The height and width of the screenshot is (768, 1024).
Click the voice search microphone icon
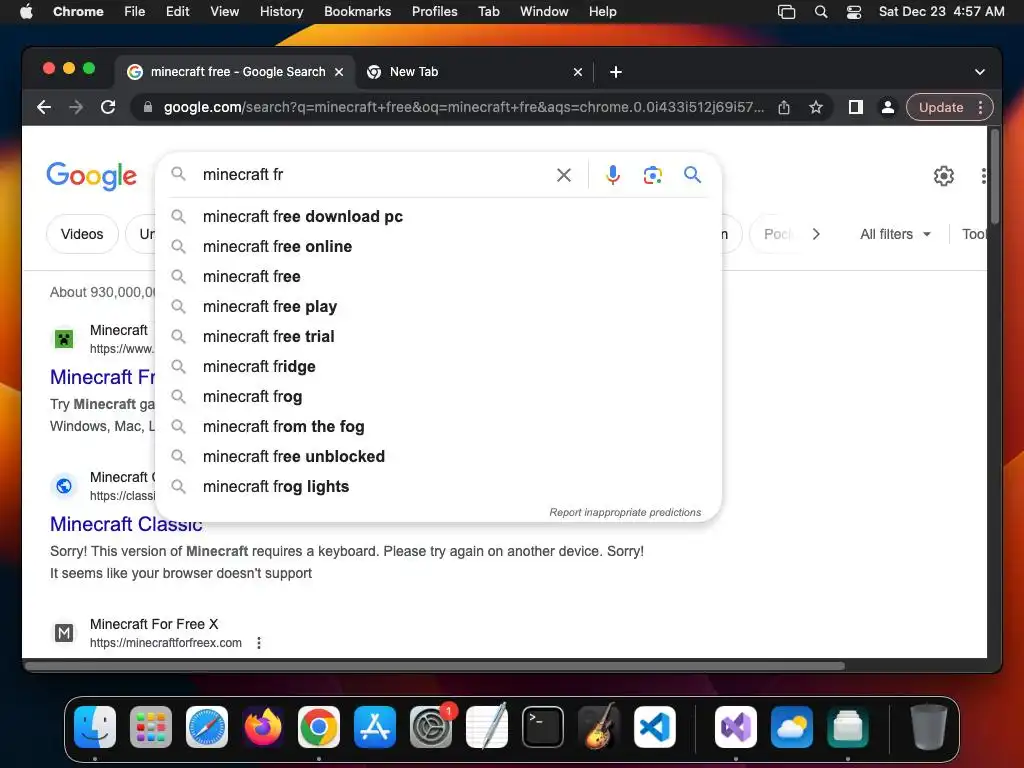[x=613, y=175]
